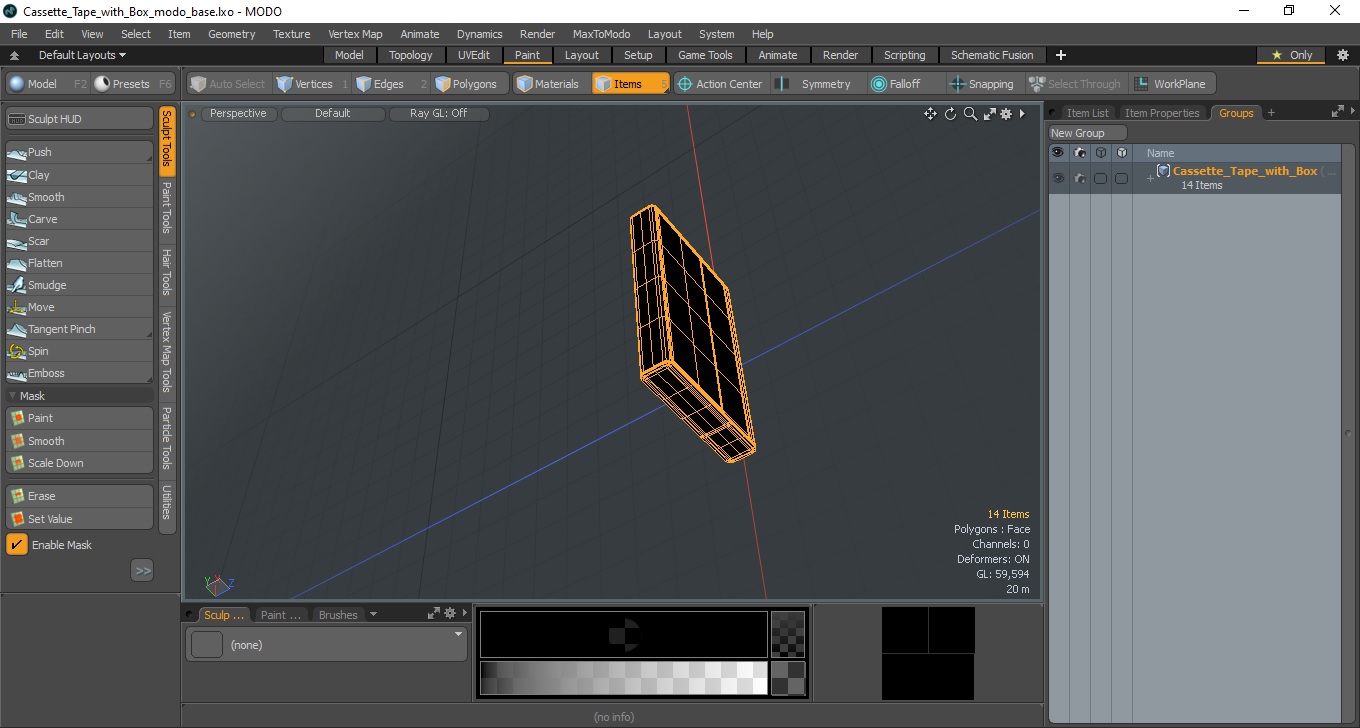The image size is (1360, 728).
Task: Select the Flatten sculpt tool
Action: click(79, 263)
